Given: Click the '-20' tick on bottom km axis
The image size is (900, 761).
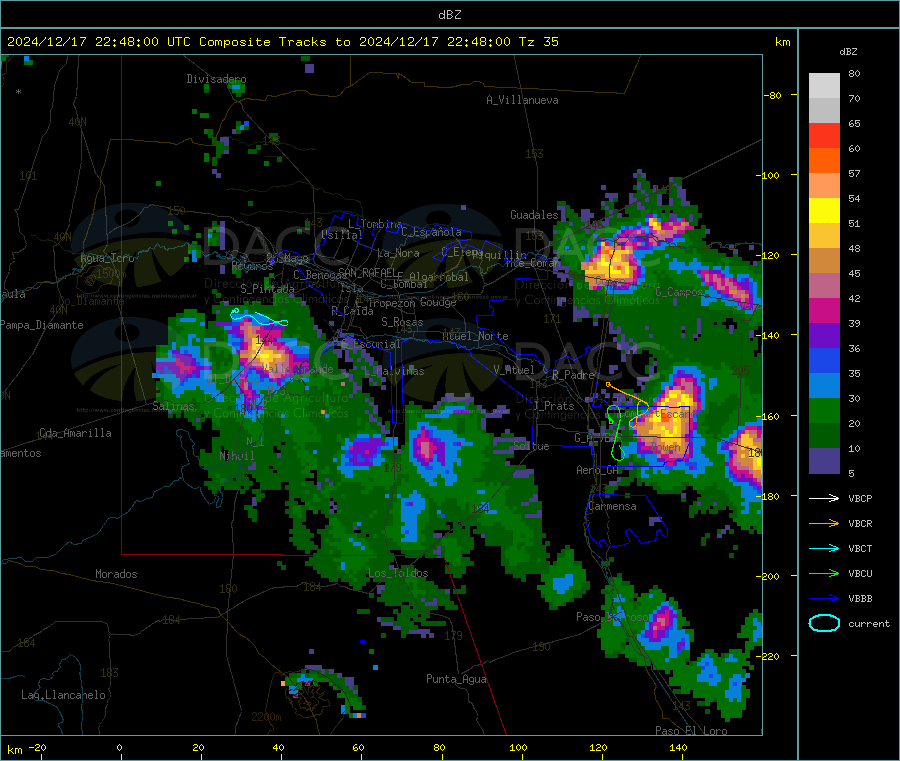Looking at the screenshot, I should [37, 747].
